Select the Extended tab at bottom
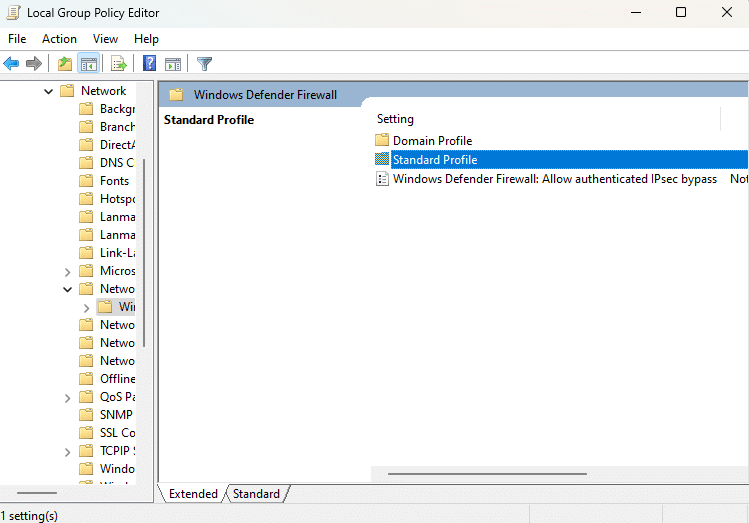Screen dimensions: 749x523 tap(193, 493)
